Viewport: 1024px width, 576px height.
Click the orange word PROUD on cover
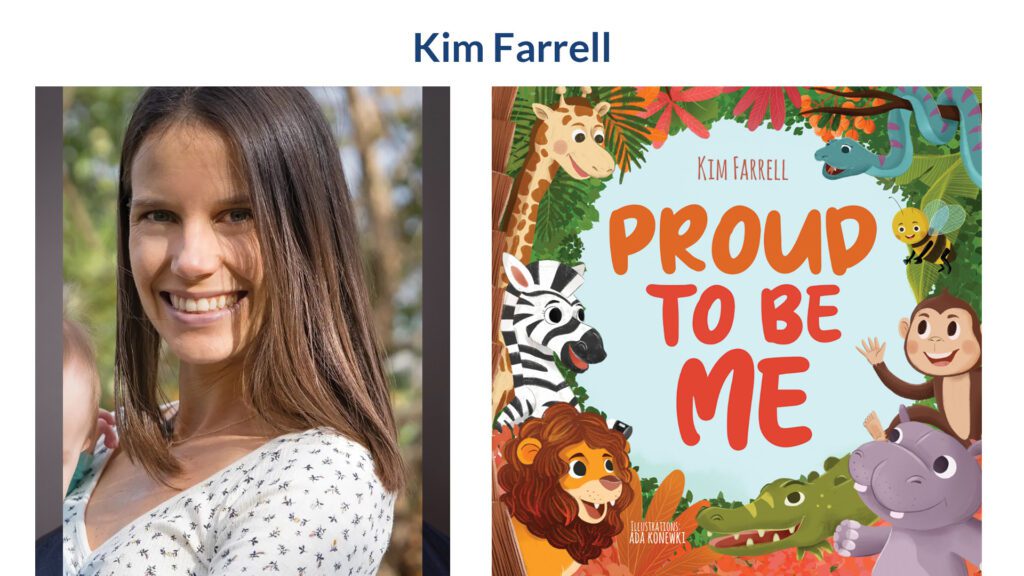pyautogui.click(x=743, y=240)
